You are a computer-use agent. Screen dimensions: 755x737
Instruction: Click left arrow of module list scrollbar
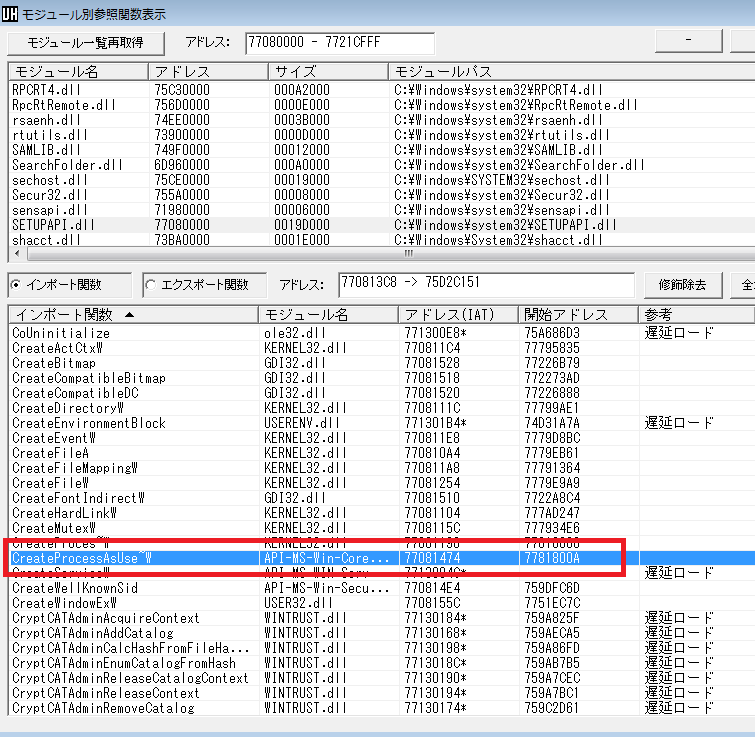[x=17, y=254]
